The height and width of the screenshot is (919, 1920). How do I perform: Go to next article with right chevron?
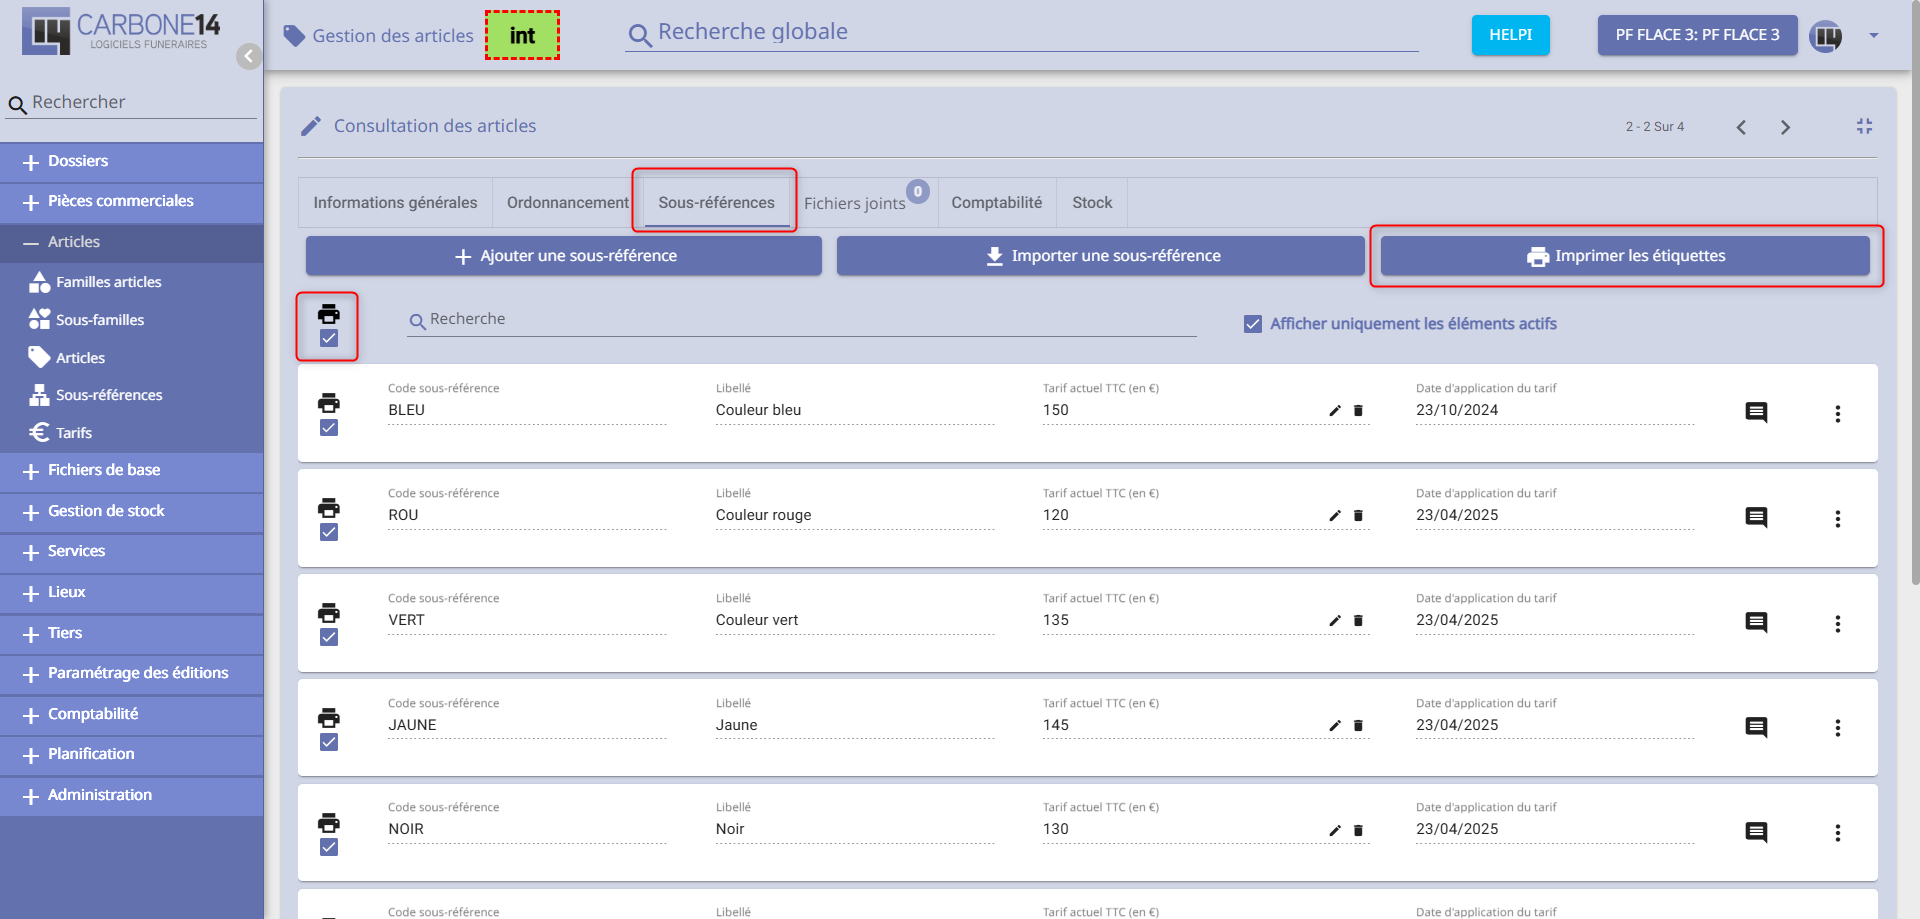1785,127
